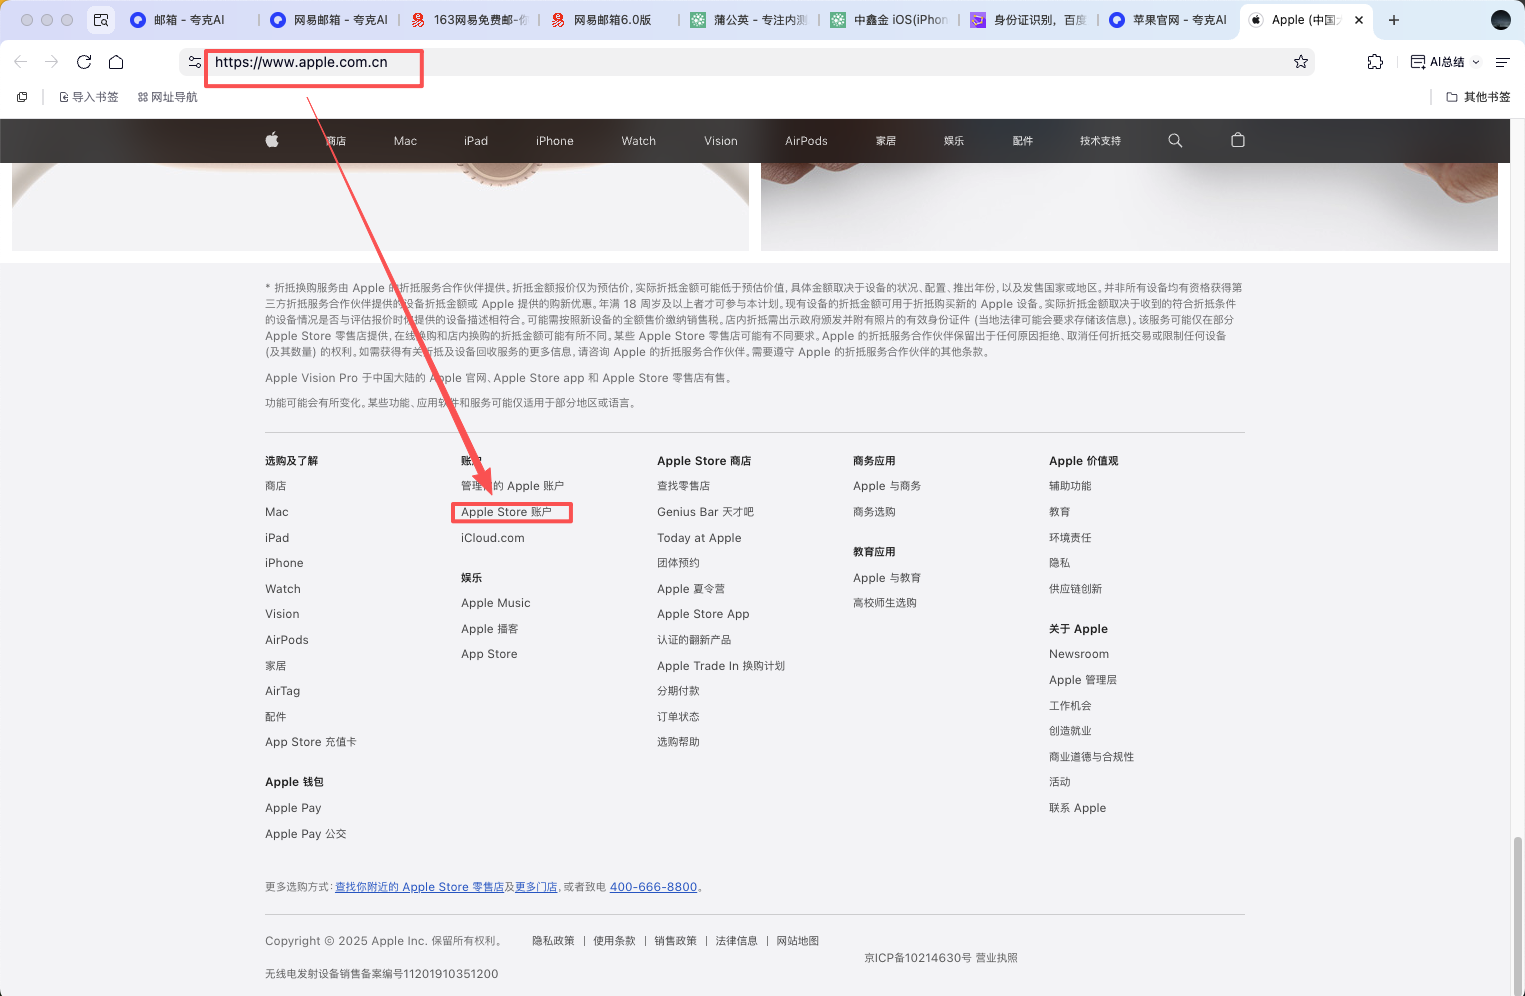The image size is (1525, 996).
Task: Click 联系 Apple link
Action: [x=1078, y=808]
